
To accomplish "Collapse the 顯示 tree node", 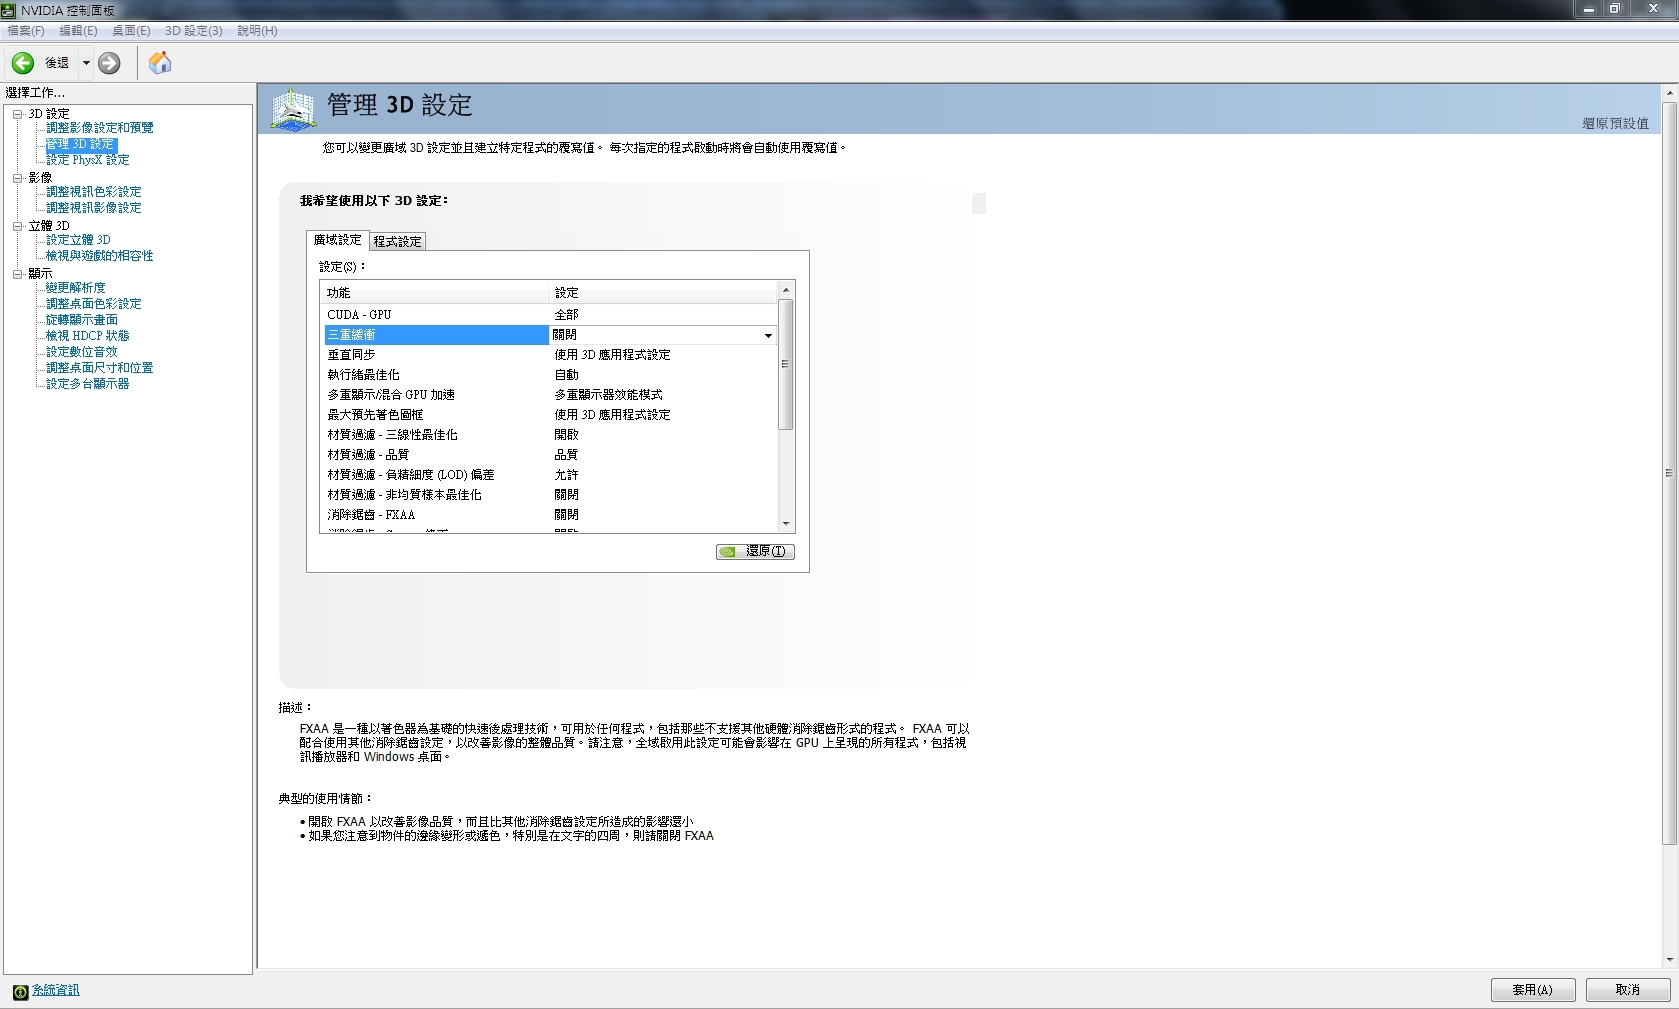I will click(x=17, y=274).
